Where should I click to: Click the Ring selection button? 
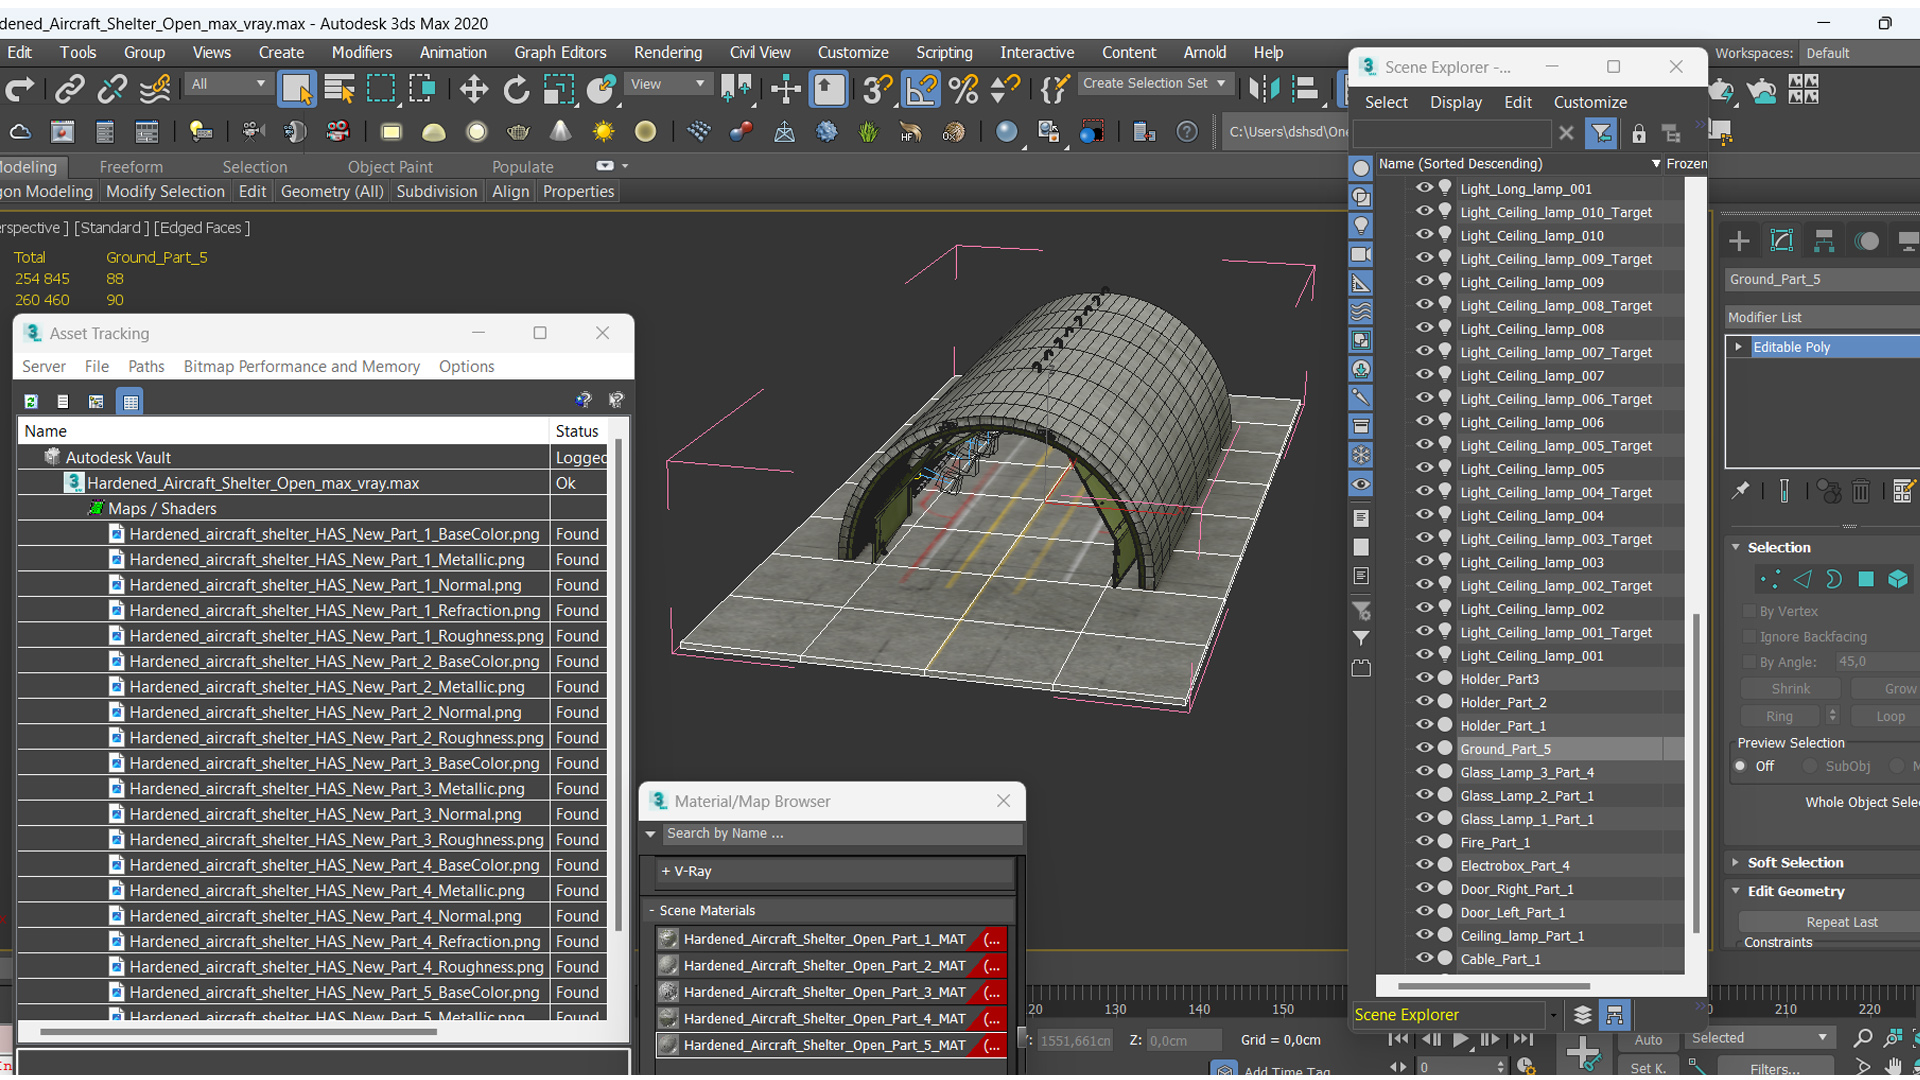coord(1779,716)
